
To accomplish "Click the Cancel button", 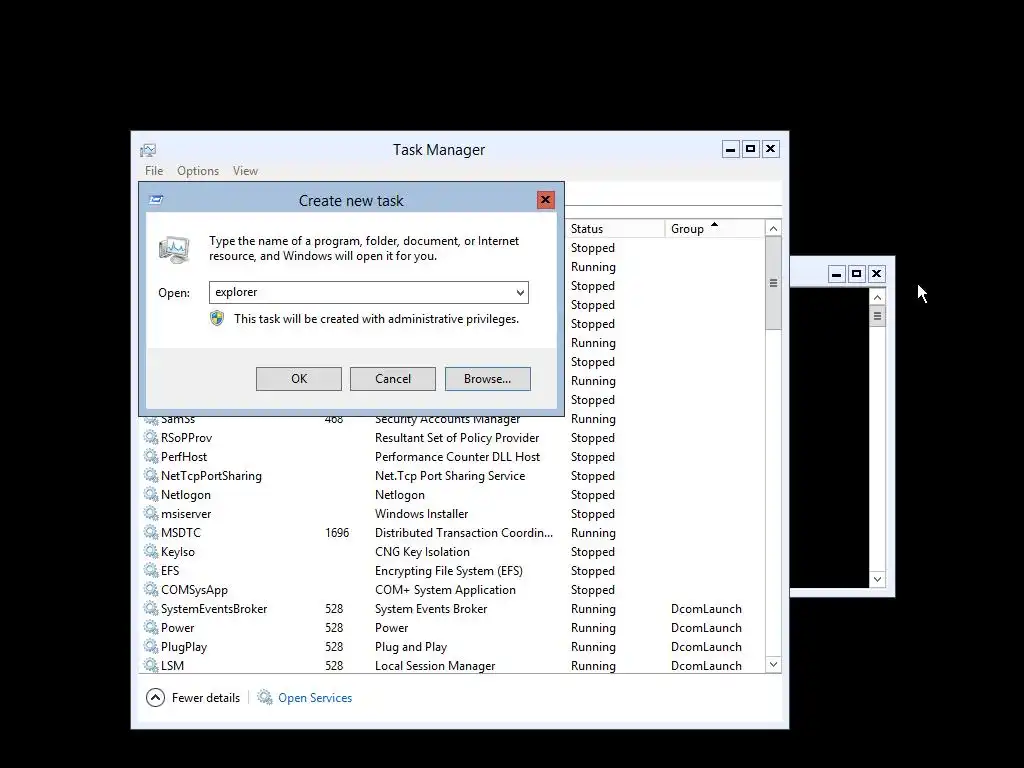I will point(392,379).
